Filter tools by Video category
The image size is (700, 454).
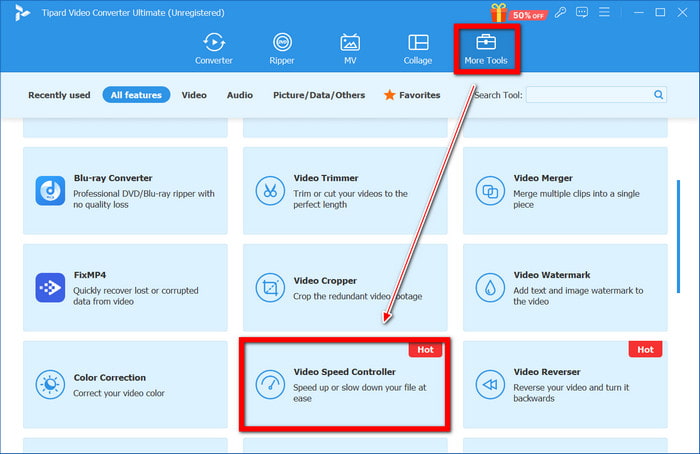pos(194,95)
